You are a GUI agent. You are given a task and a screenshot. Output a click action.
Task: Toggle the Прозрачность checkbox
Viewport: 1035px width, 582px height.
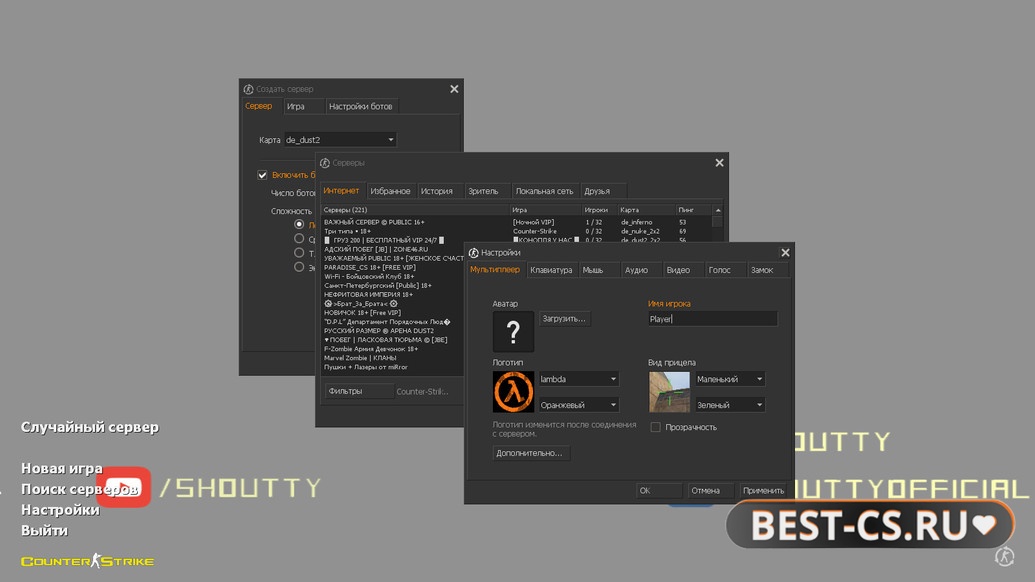coord(655,427)
